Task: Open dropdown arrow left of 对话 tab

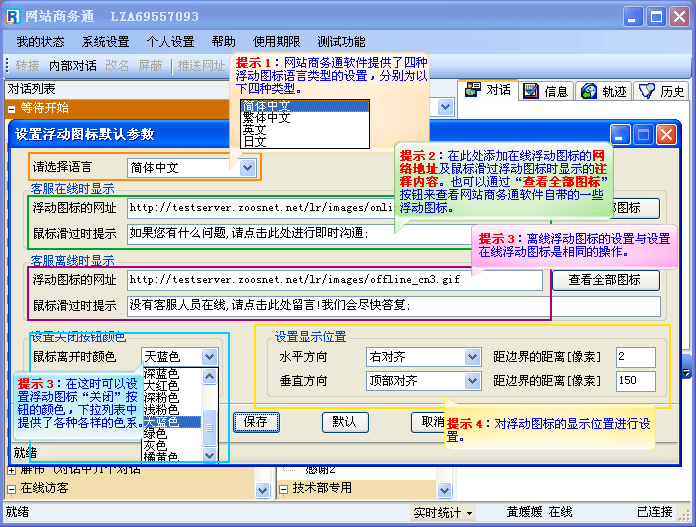Action: pyautogui.click(x=445, y=107)
